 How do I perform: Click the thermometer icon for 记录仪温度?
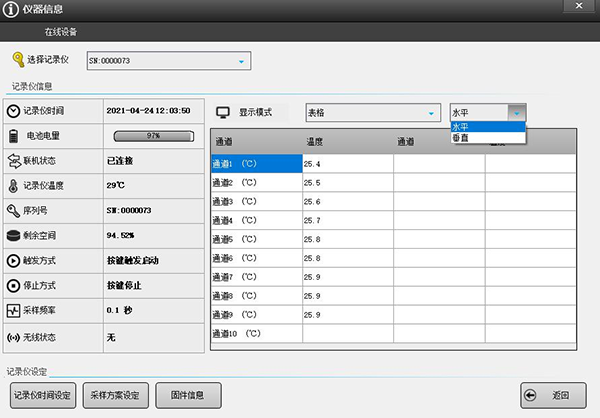(13, 186)
